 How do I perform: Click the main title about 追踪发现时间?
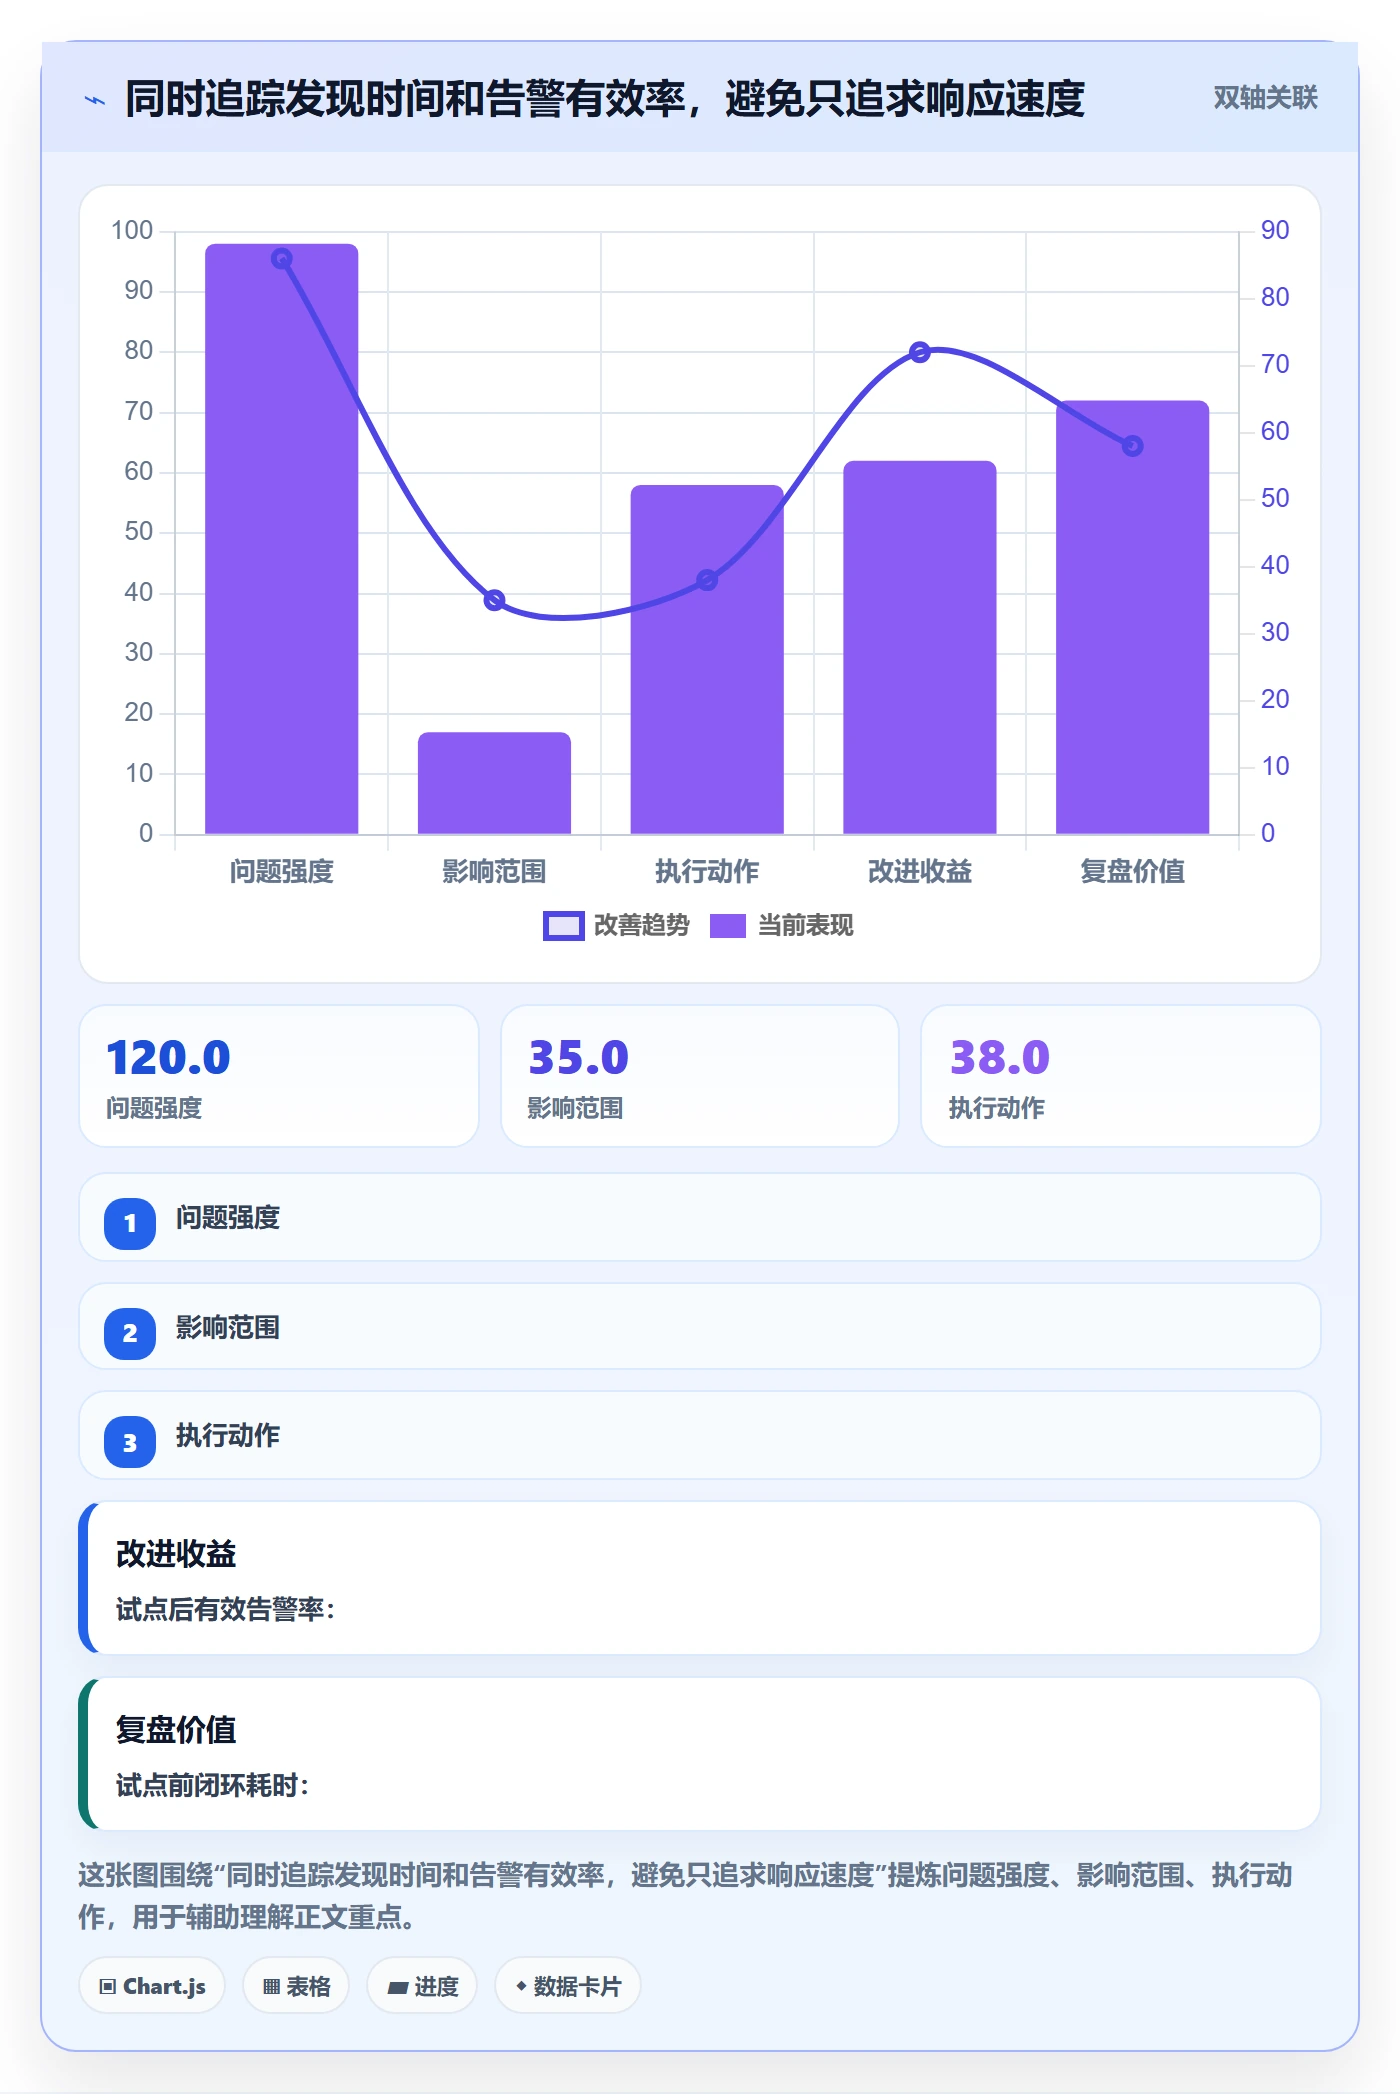click(x=605, y=99)
